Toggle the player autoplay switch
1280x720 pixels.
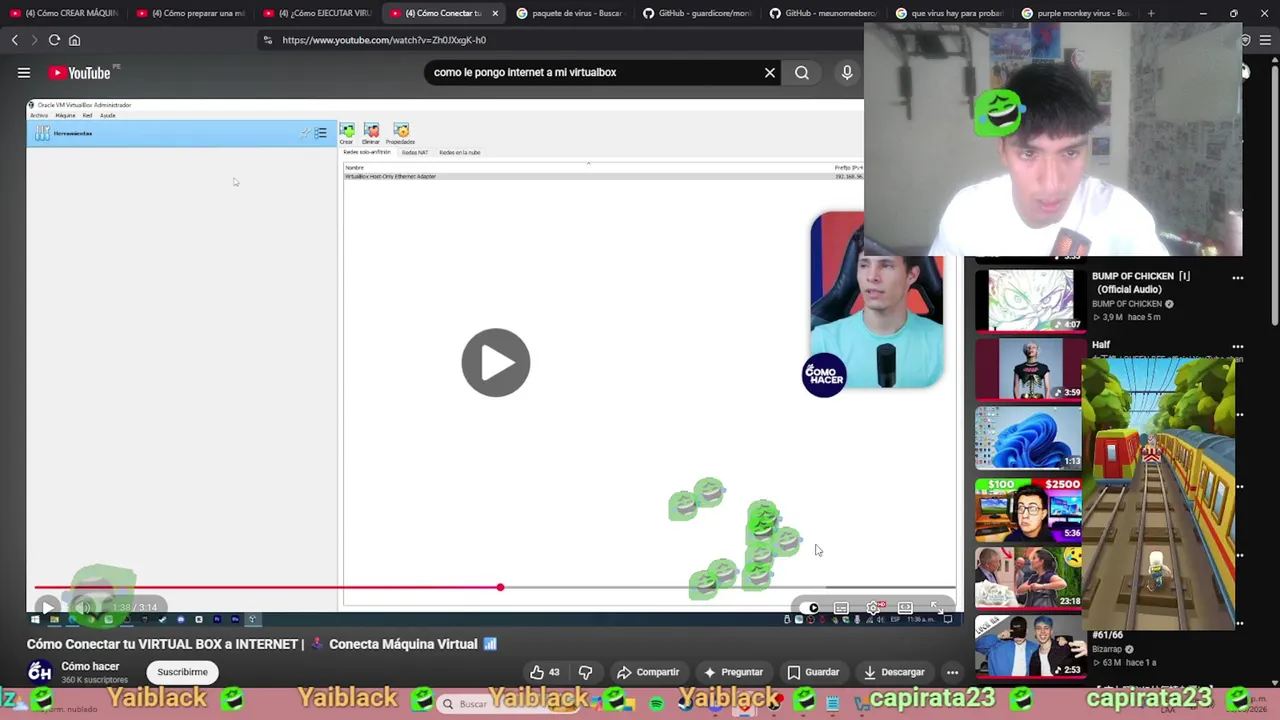pos(811,608)
